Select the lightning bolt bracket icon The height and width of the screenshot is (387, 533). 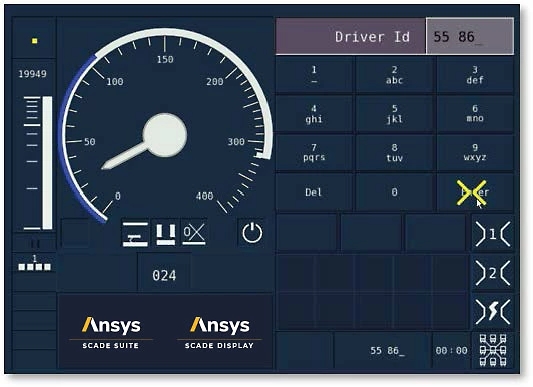click(493, 312)
